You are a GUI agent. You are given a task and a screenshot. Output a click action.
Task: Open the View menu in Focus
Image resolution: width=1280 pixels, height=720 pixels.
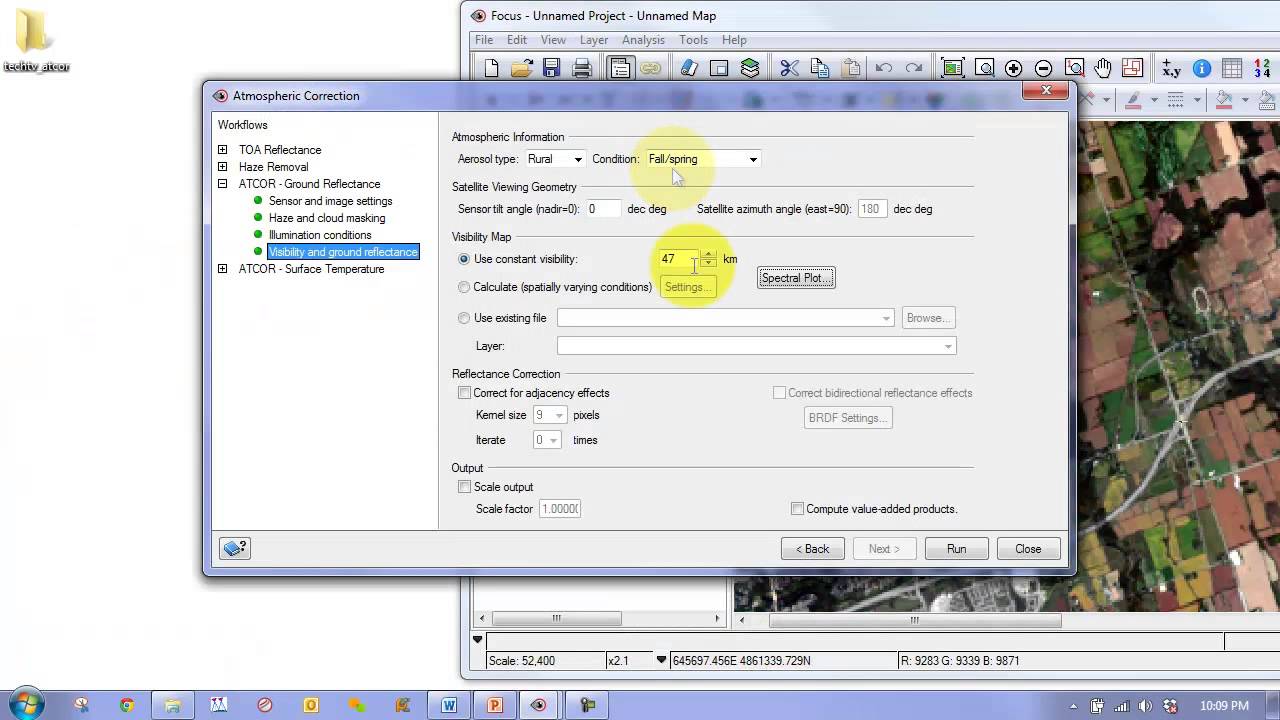click(x=553, y=40)
